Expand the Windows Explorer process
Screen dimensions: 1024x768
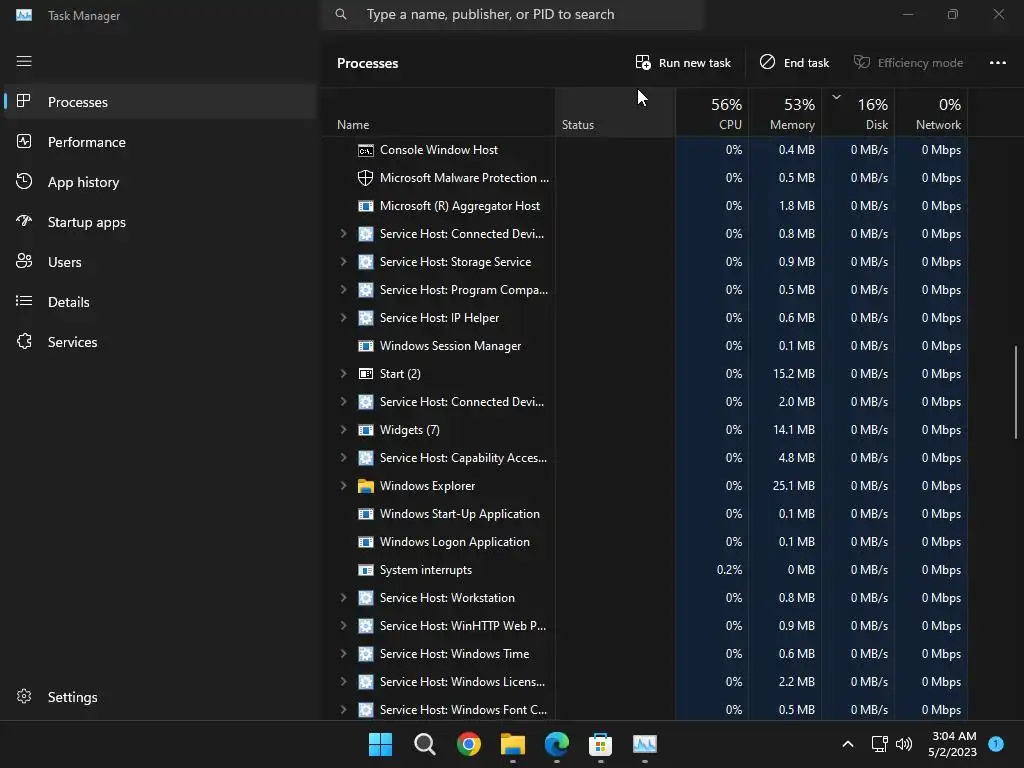click(344, 486)
